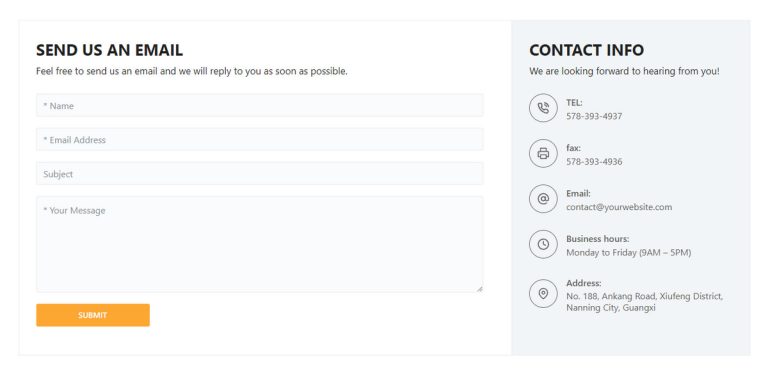Click the message box resize handle

[x=480, y=289]
